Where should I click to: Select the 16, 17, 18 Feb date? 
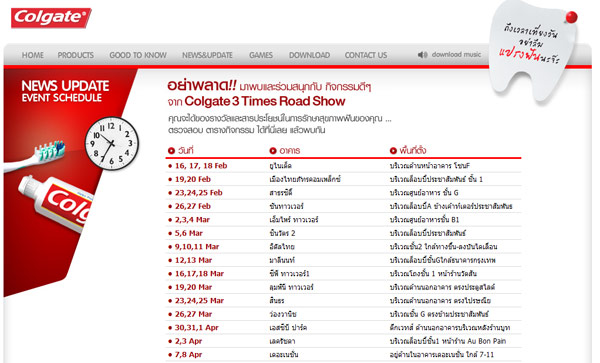(x=201, y=166)
